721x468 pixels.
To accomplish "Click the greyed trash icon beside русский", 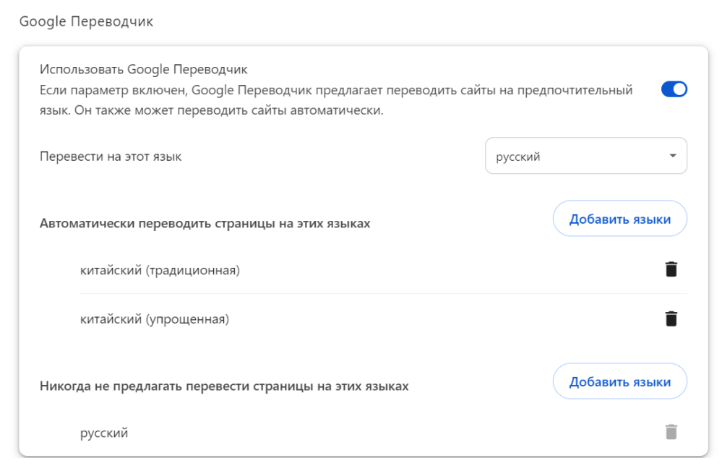I will 671,432.
